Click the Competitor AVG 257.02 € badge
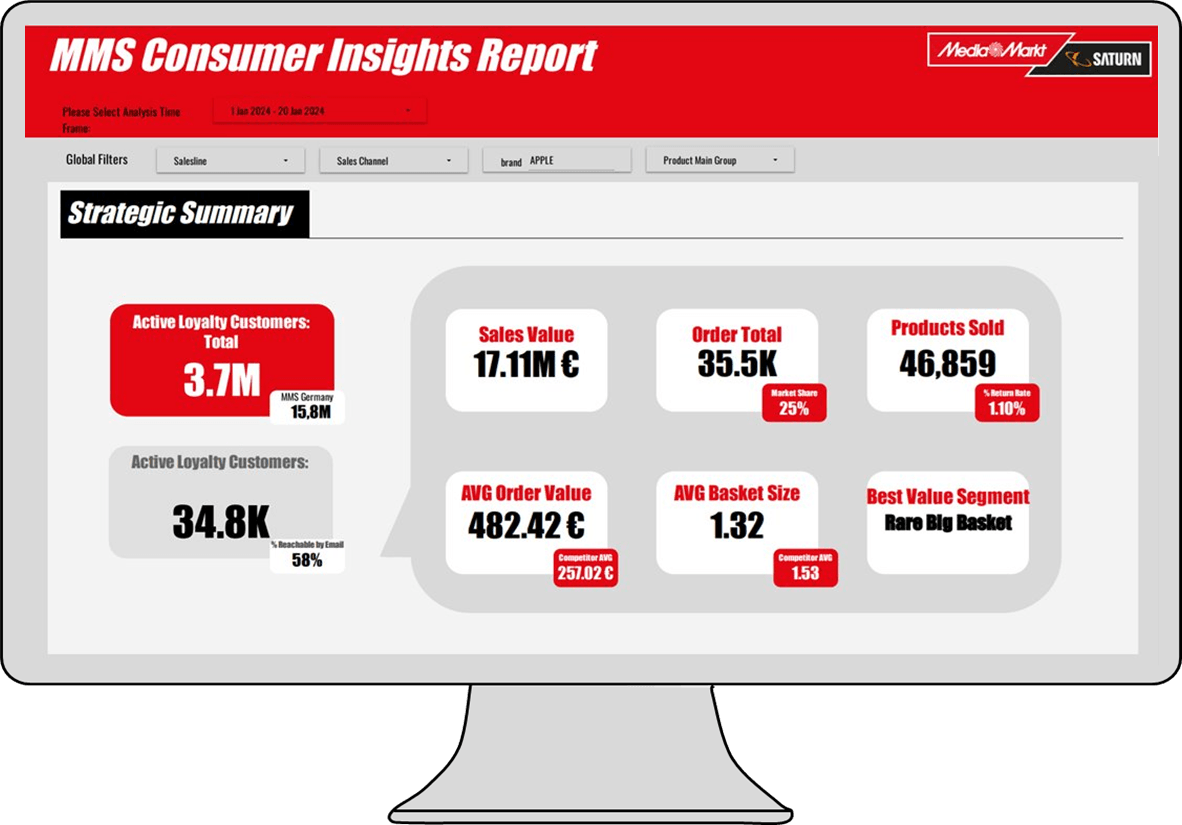The height and width of the screenshot is (825, 1182). coord(585,567)
